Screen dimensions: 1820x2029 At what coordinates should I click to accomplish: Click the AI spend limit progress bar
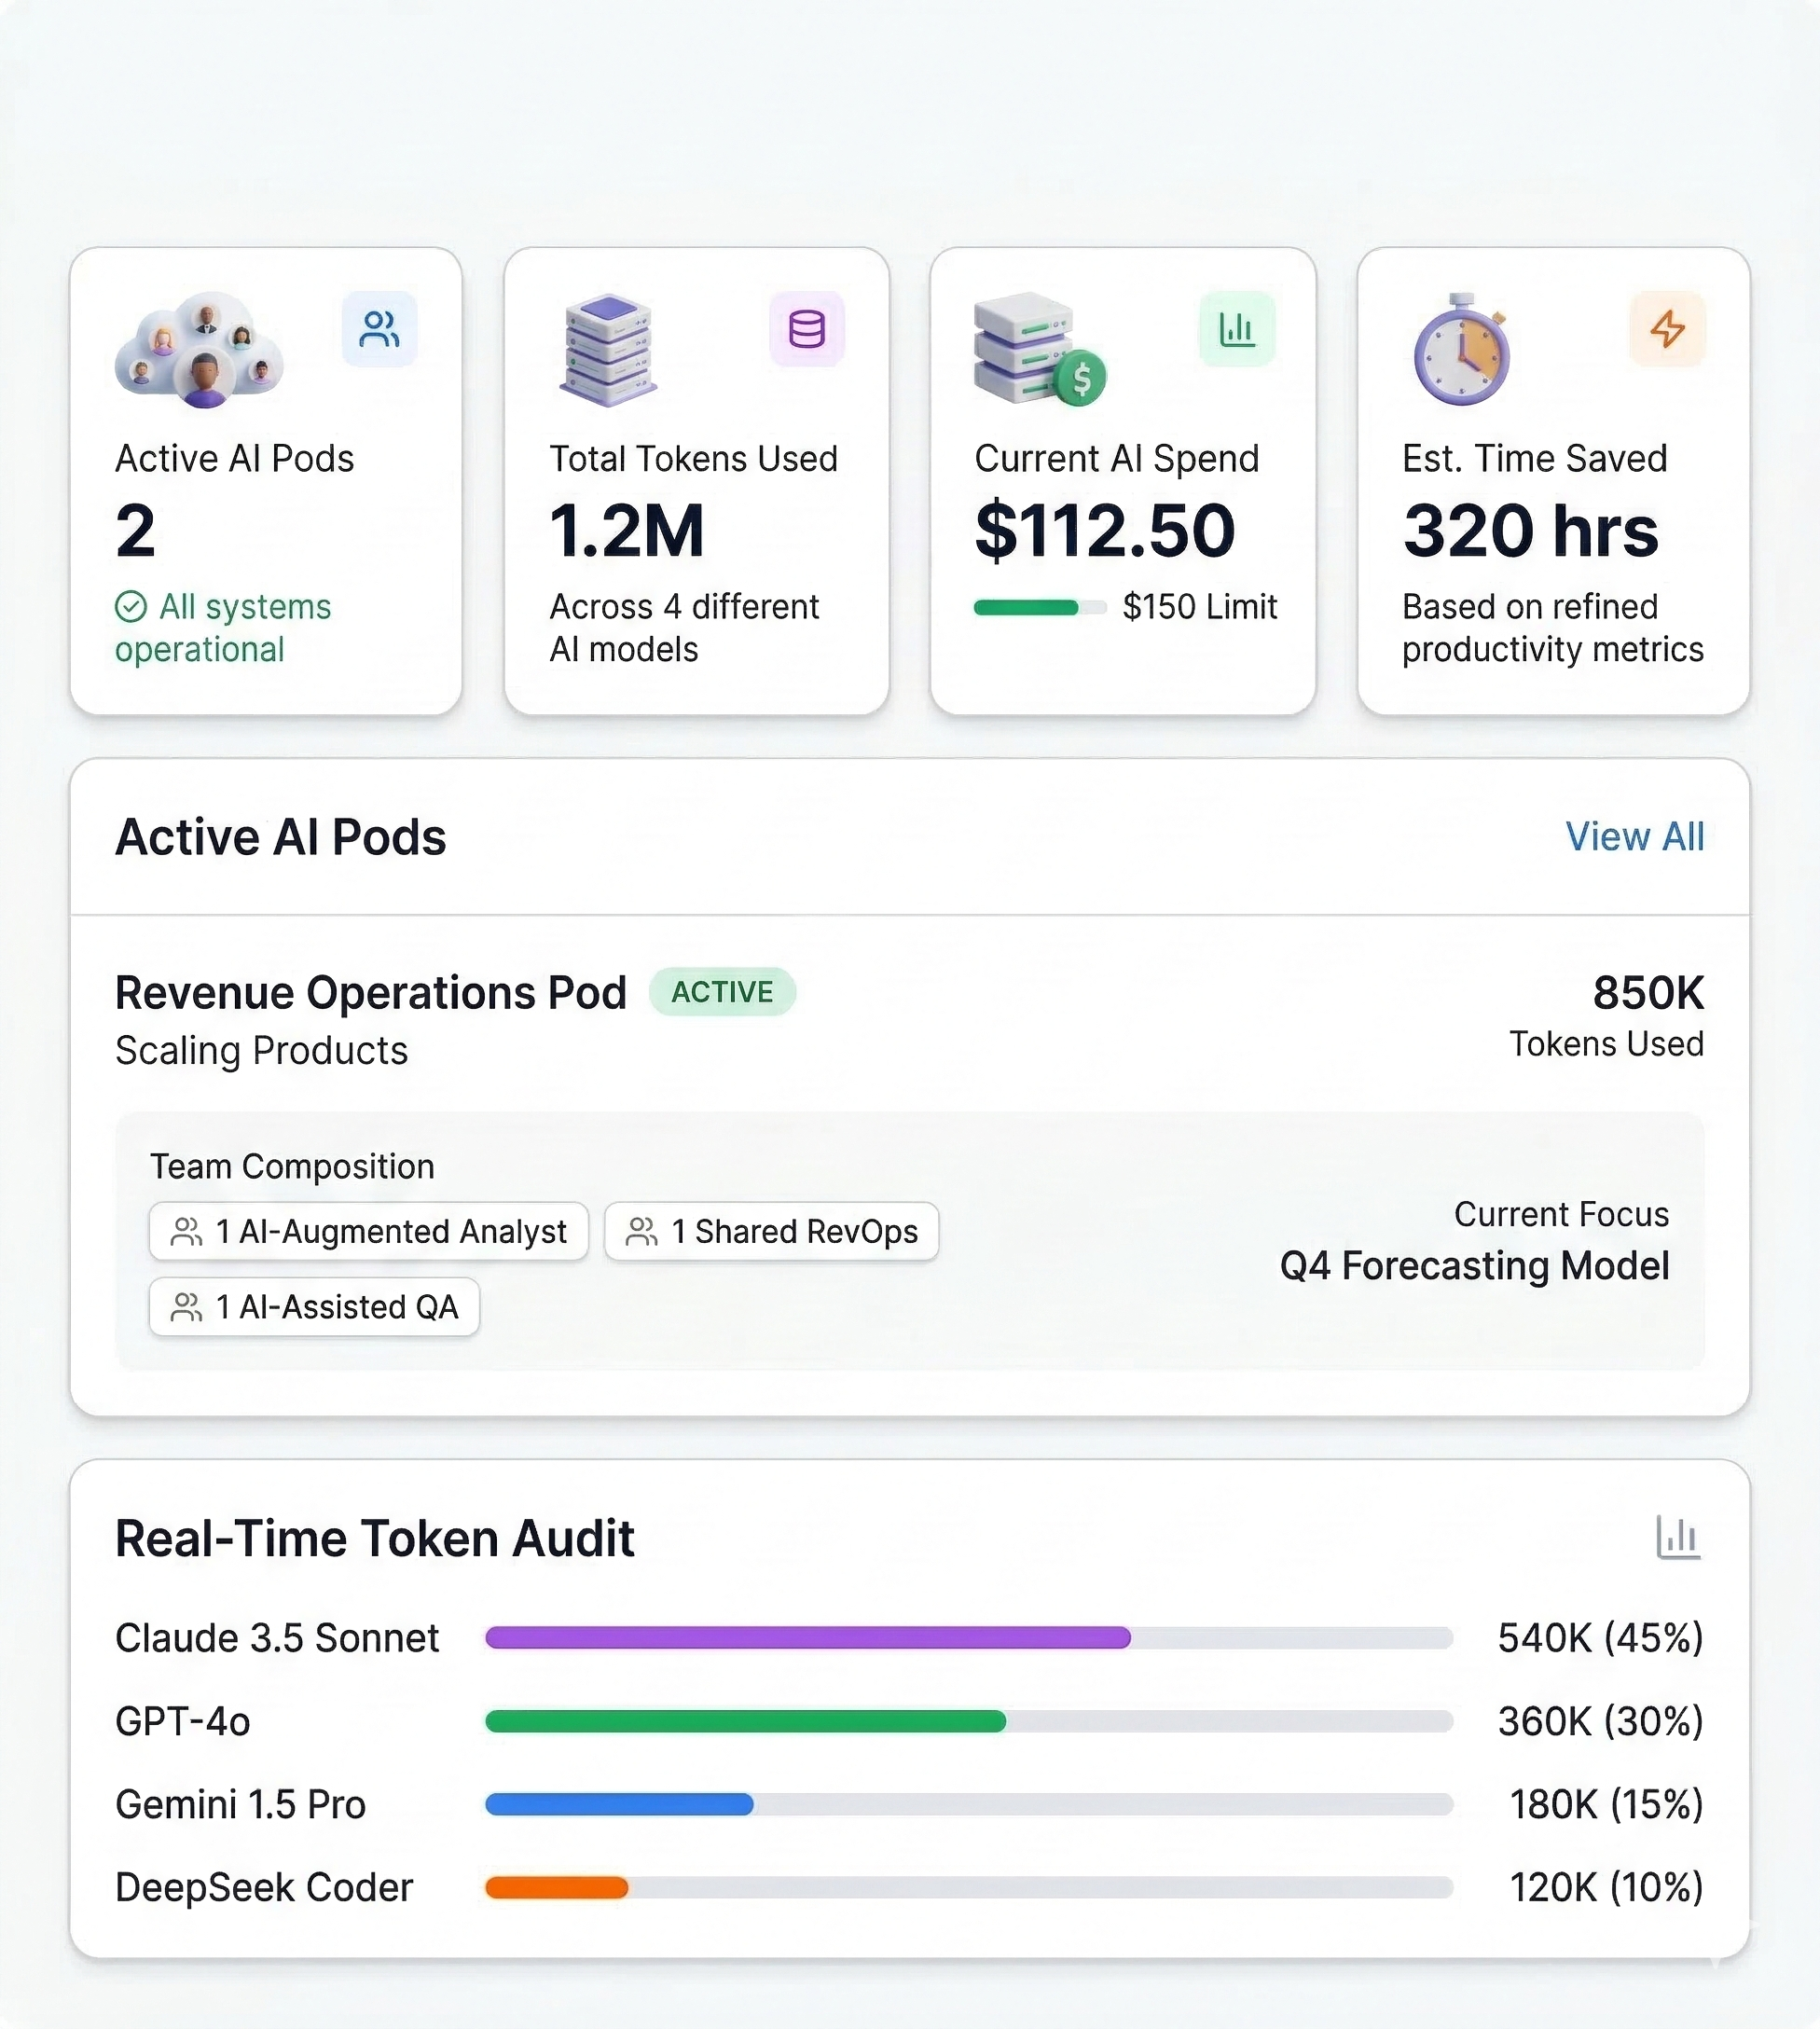(1039, 607)
